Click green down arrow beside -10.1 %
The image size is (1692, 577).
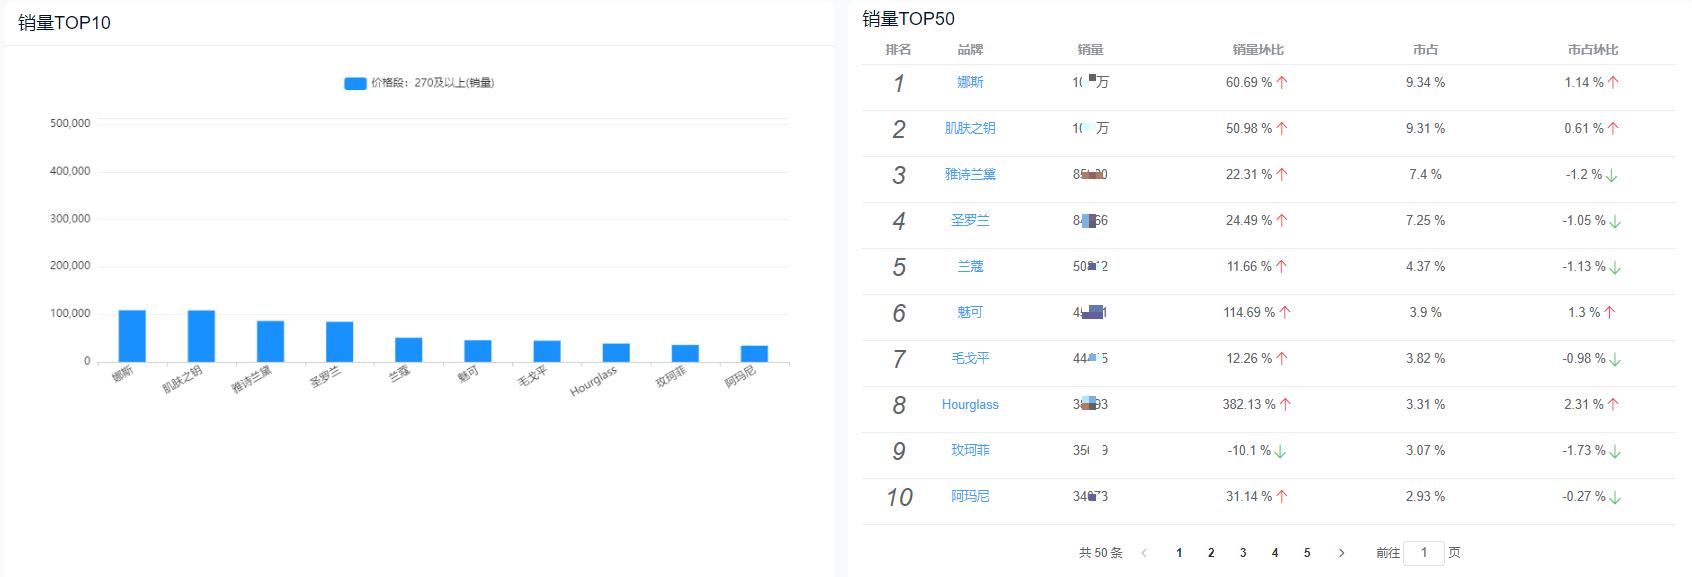(1280, 451)
